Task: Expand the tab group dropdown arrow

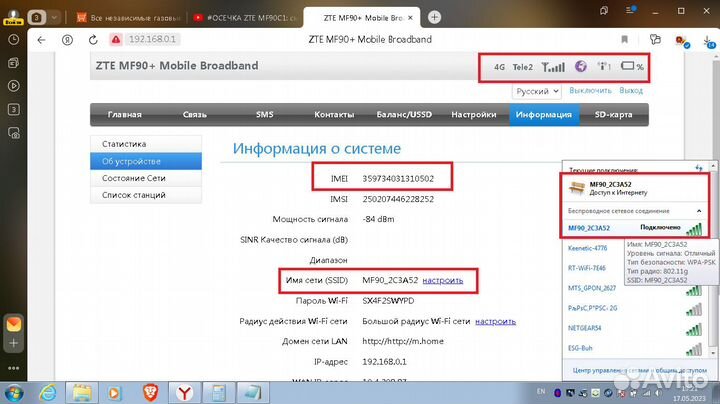Action: (x=54, y=17)
